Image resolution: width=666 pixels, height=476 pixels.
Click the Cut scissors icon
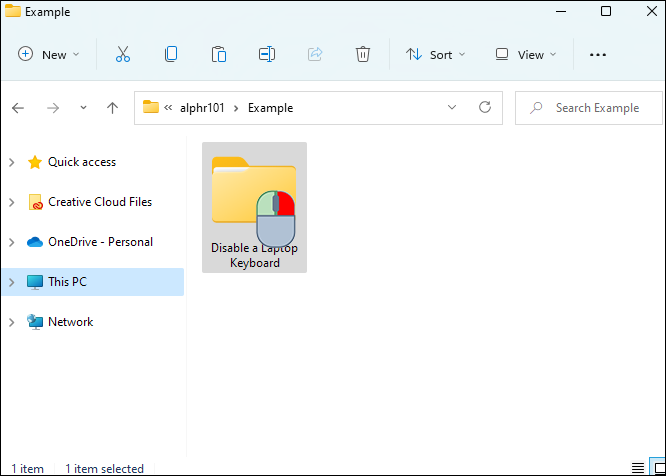tap(123, 54)
